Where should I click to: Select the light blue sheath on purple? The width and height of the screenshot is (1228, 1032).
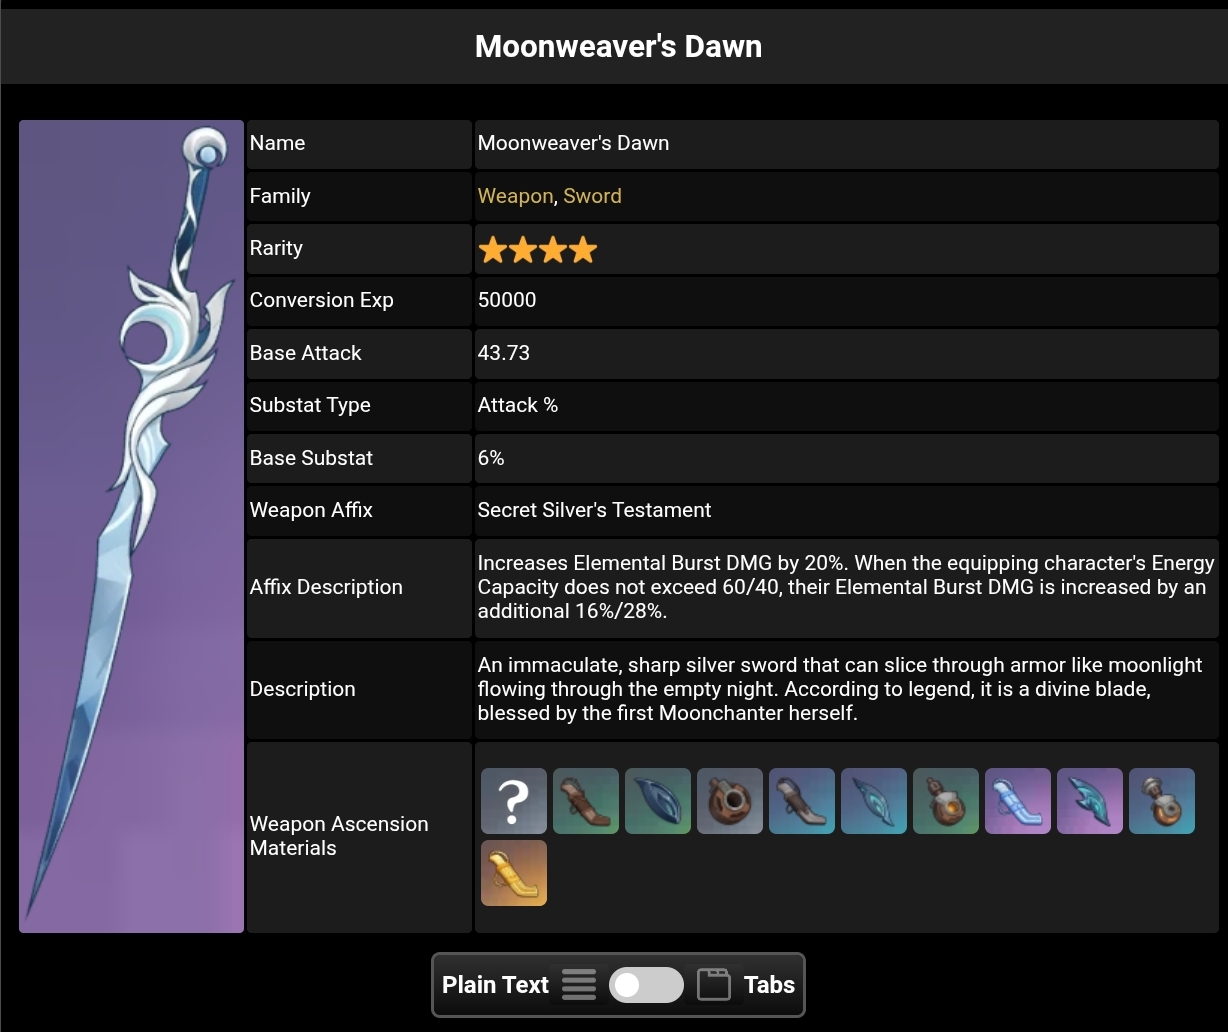pyautogui.click(x=1018, y=801)
